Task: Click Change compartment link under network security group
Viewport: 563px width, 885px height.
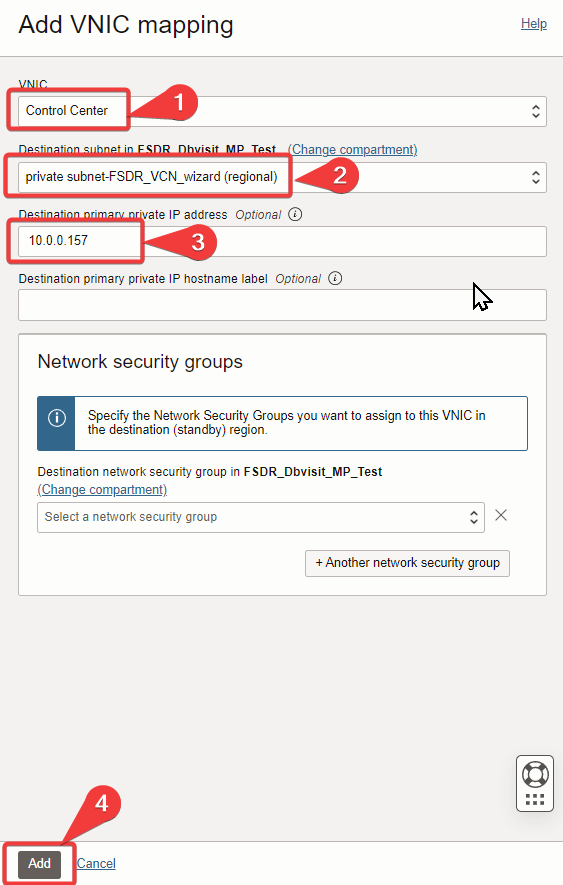Action: click(102, 489)
